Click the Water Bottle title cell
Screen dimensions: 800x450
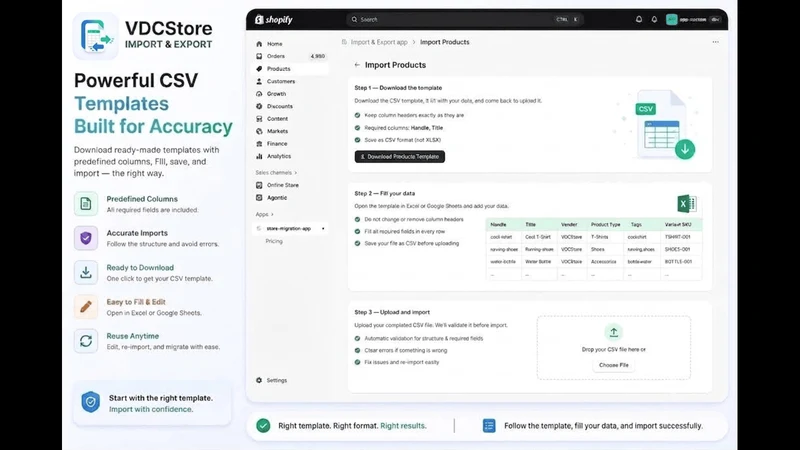click(538, 261)
